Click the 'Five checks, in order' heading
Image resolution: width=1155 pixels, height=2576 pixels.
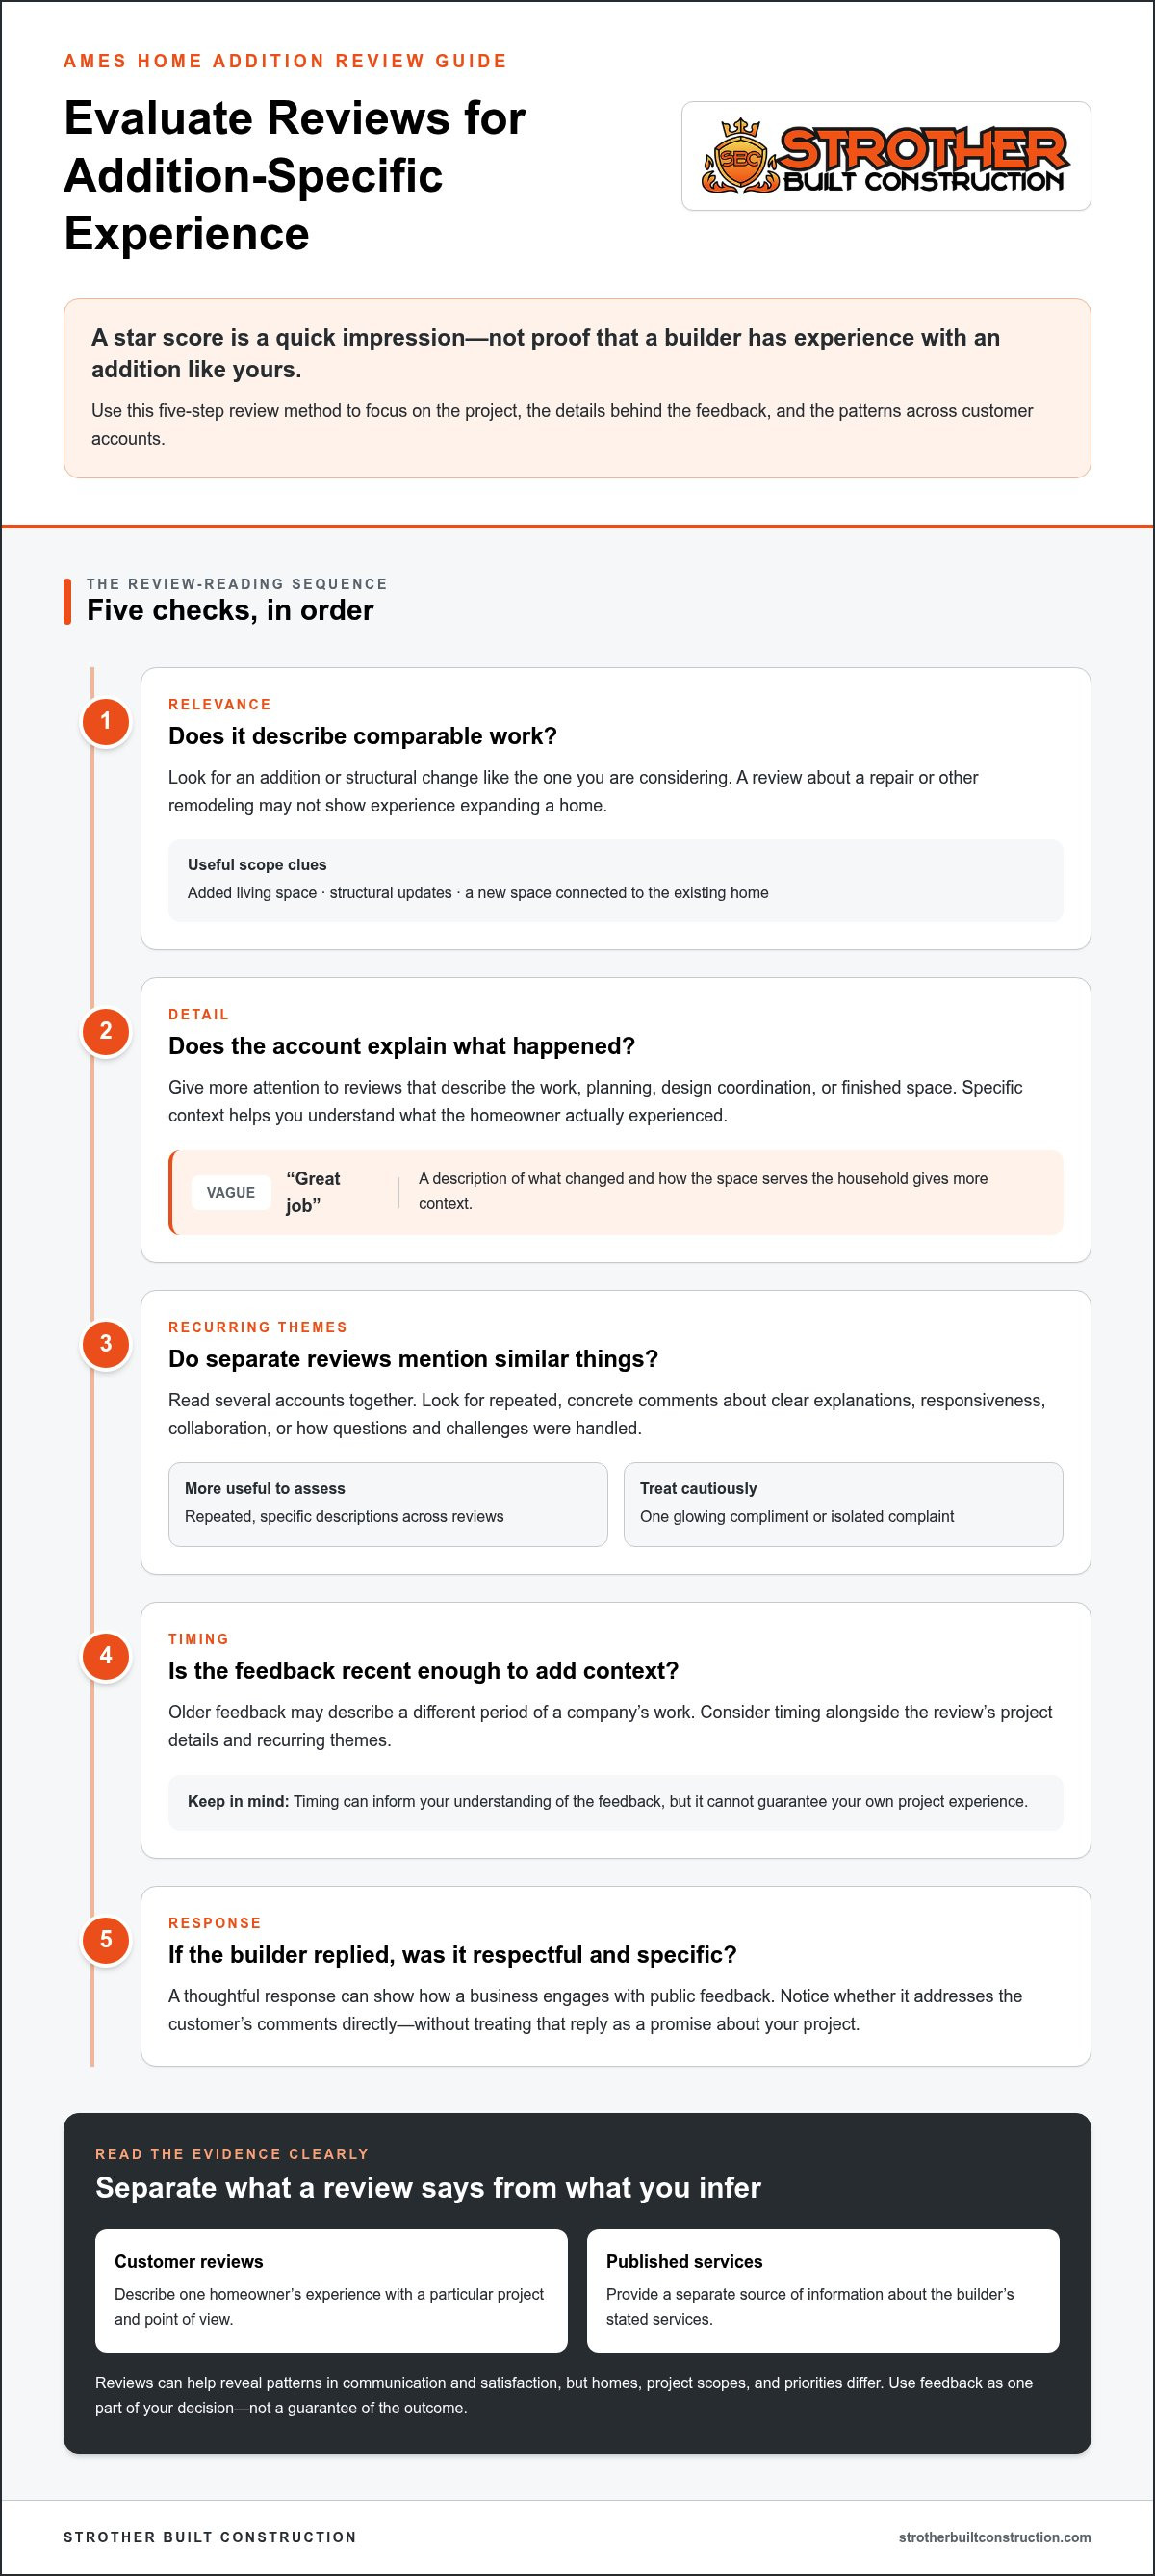pyautogui.click(x=230, y=610)
